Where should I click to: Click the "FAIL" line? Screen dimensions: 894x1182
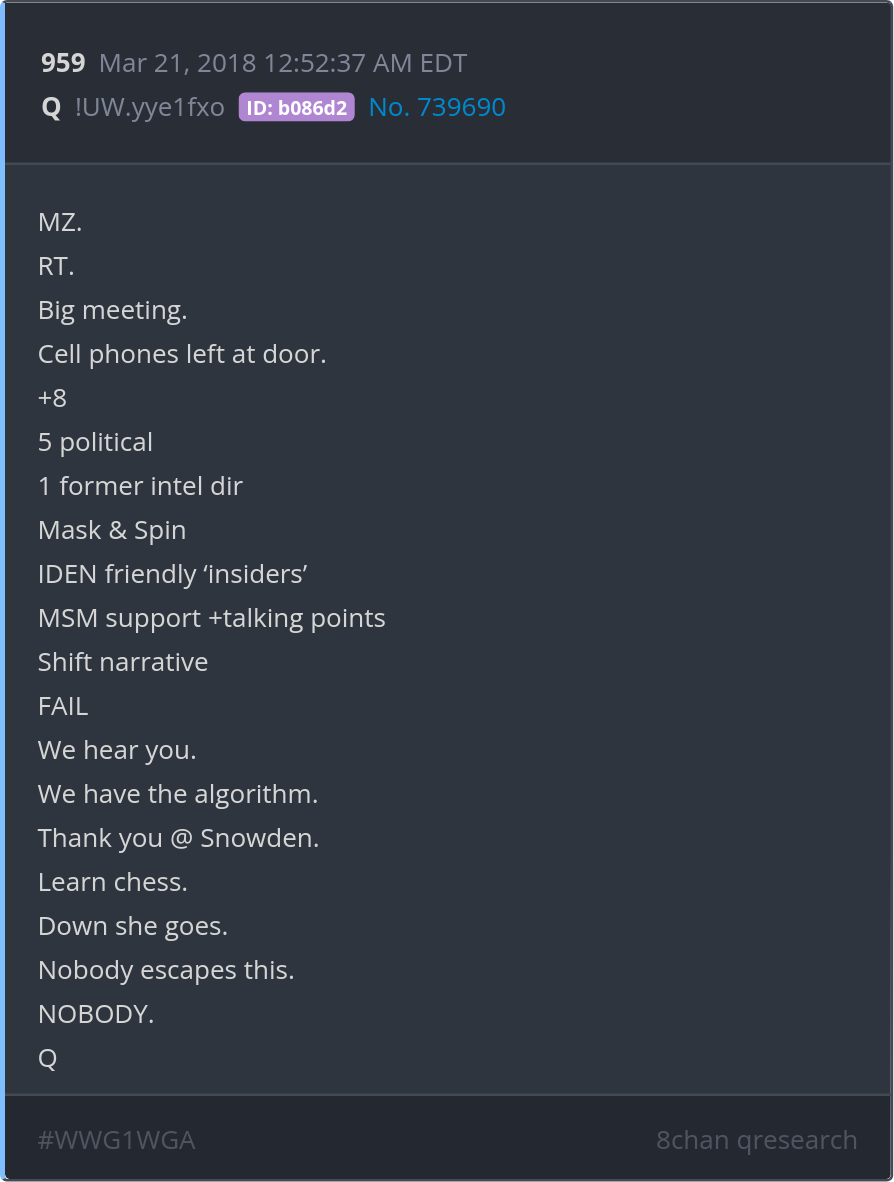coord(63,706)
